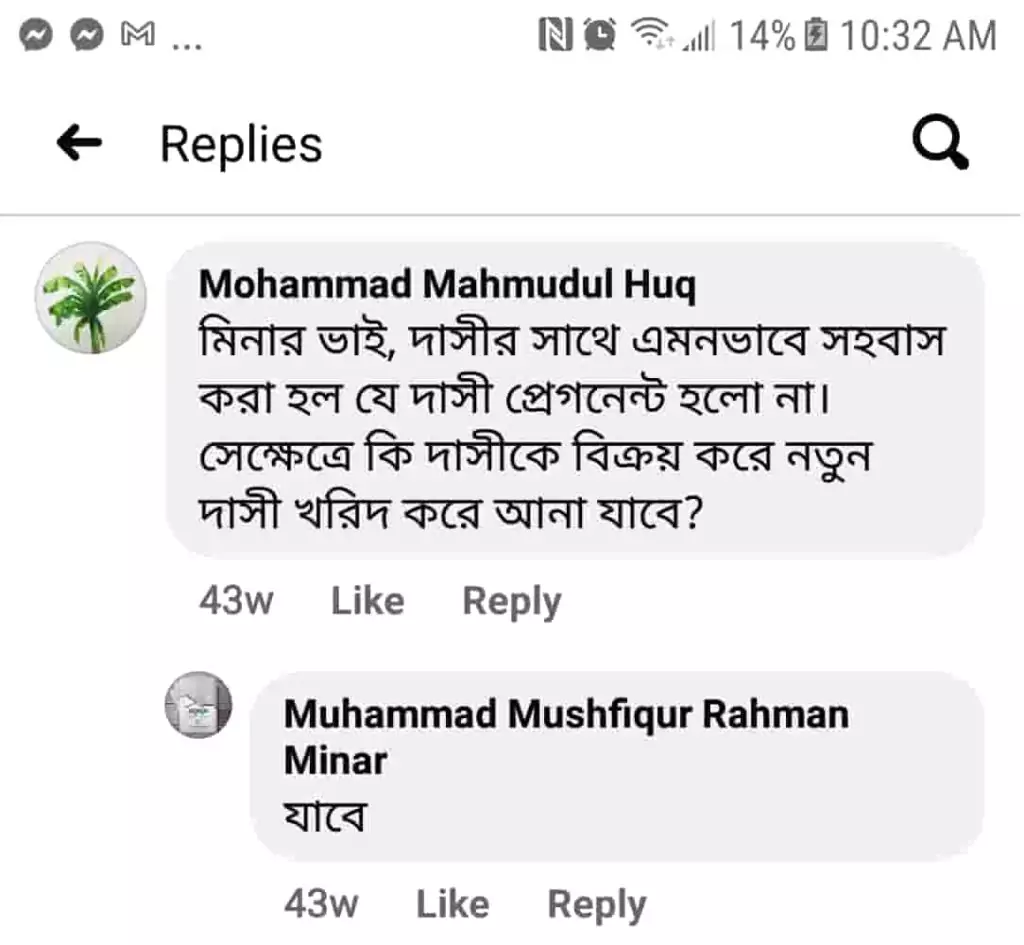Viewport: 1024px width, 945px height.
Task: Reply to Mushfiqur Rahman Minar's reply
Action: pyautogui.click(x=596, y=904)
